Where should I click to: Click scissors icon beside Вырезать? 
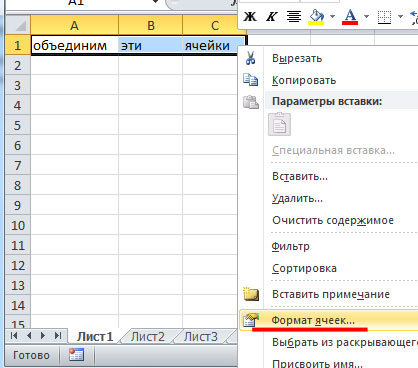[250, 58]
